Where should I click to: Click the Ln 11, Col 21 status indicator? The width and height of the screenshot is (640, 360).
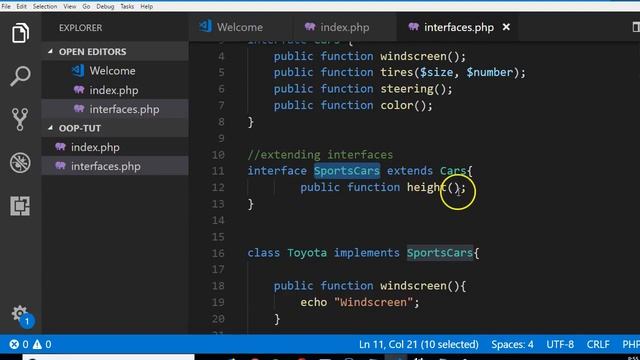[419, 344]
